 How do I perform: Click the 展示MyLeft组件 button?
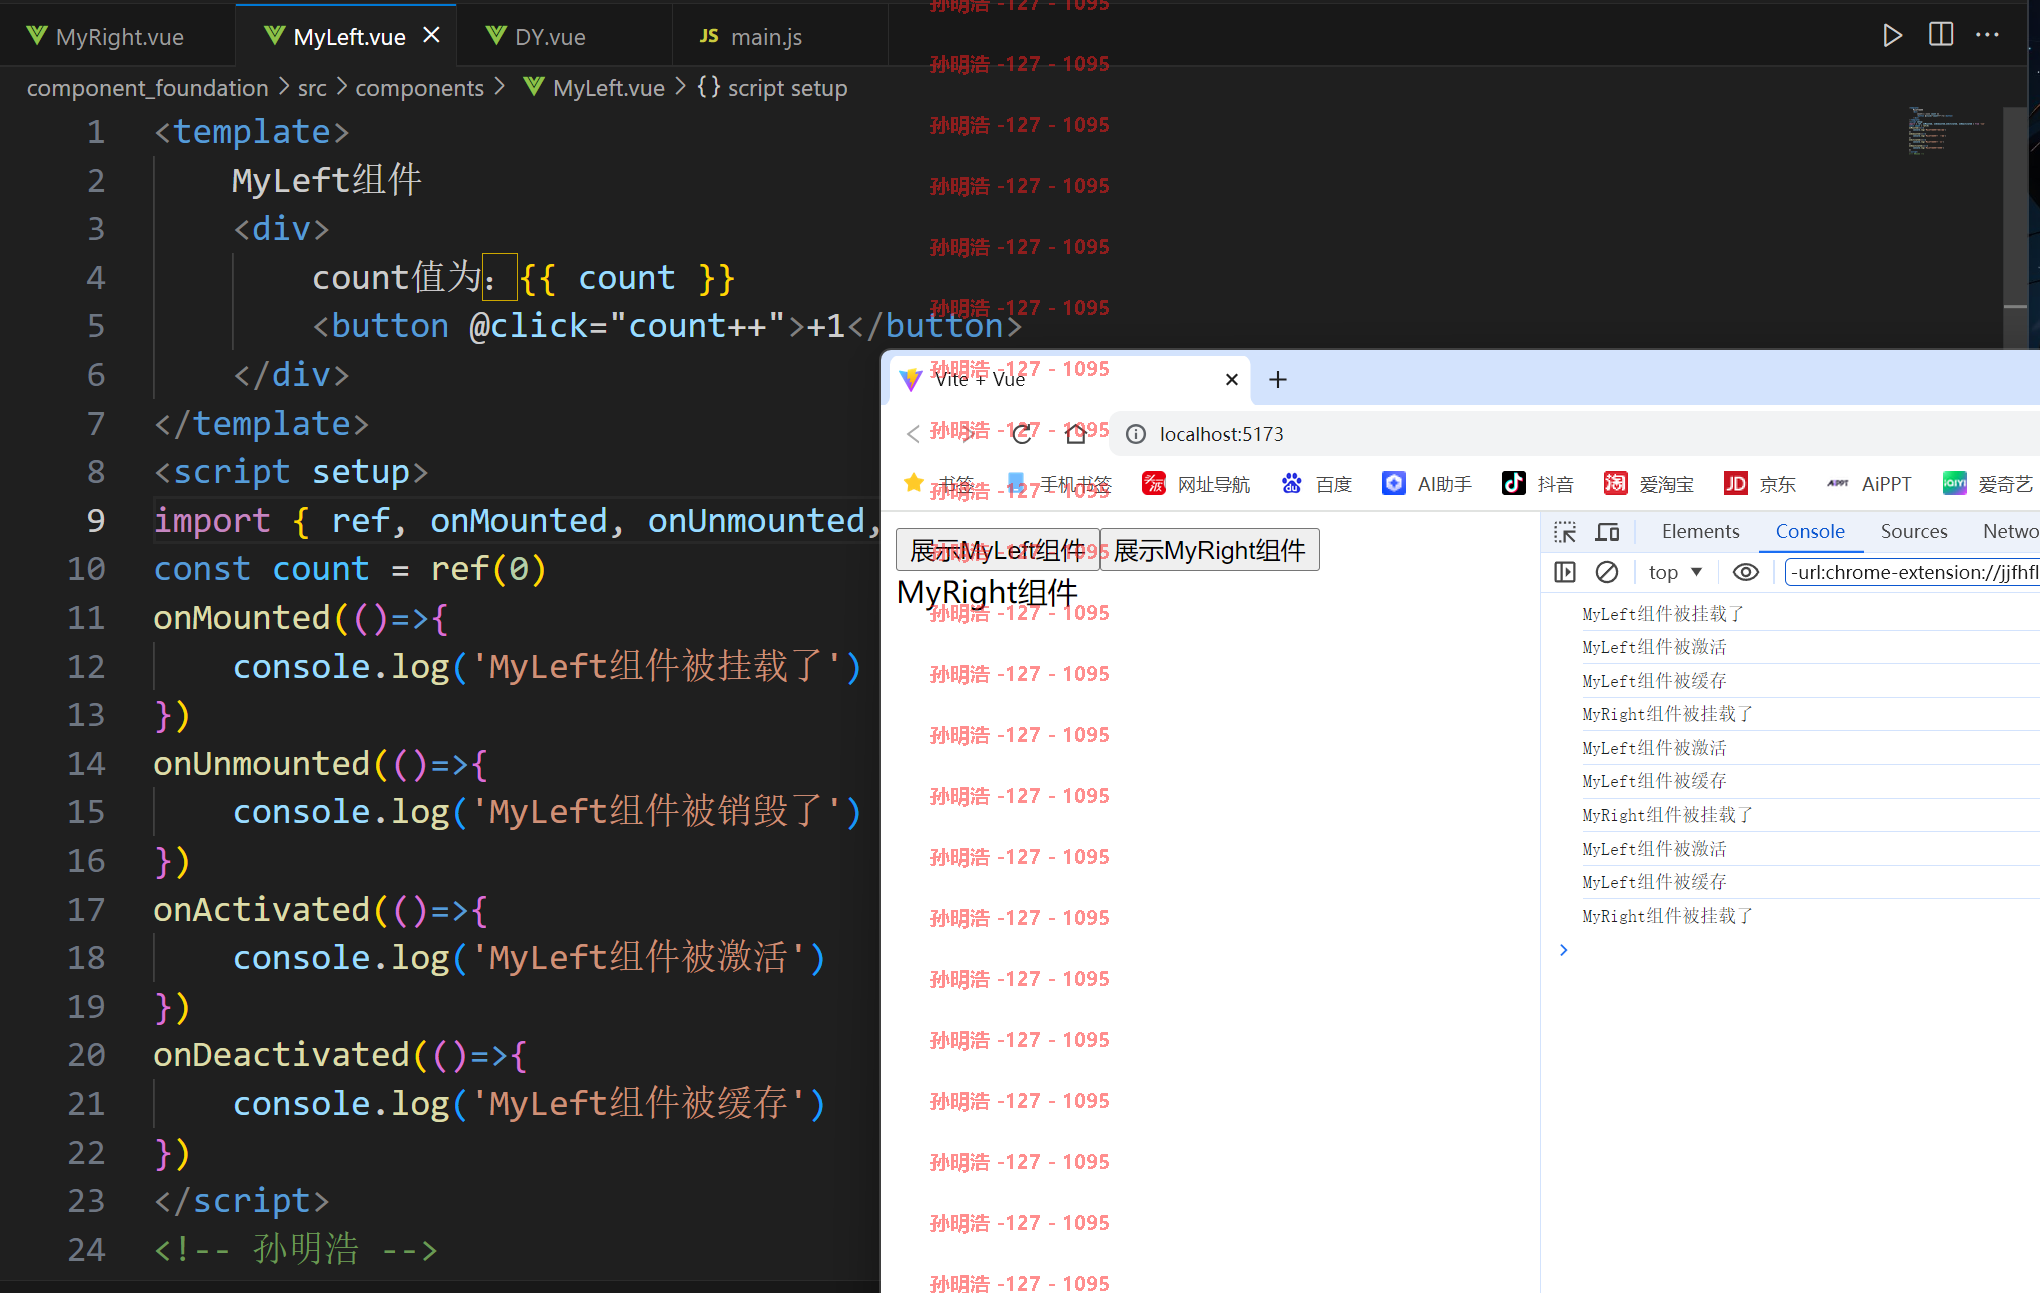(998, 550)
